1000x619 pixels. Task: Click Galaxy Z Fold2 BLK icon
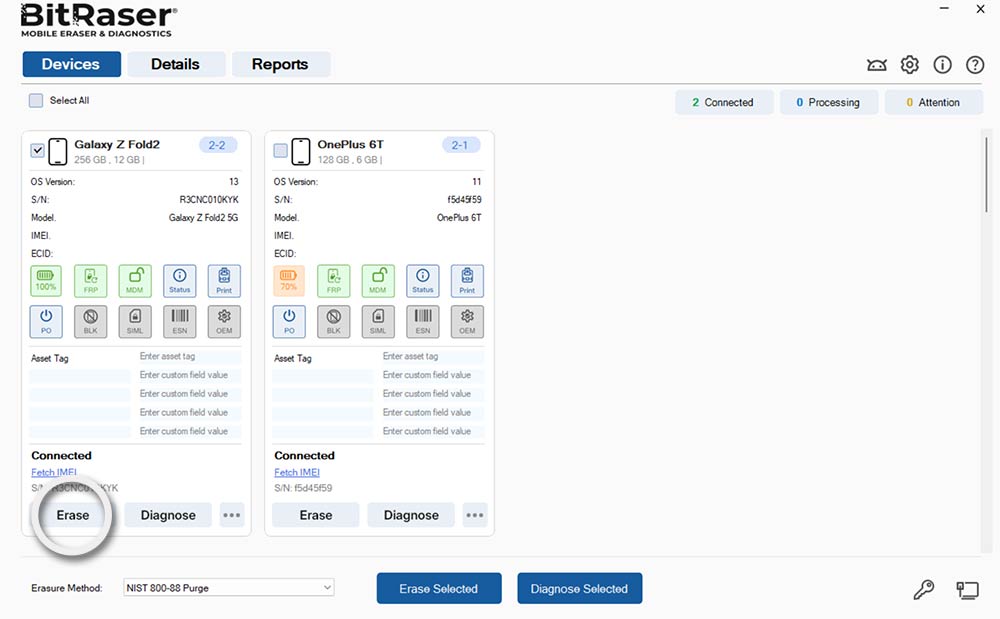tap(91, 321)
